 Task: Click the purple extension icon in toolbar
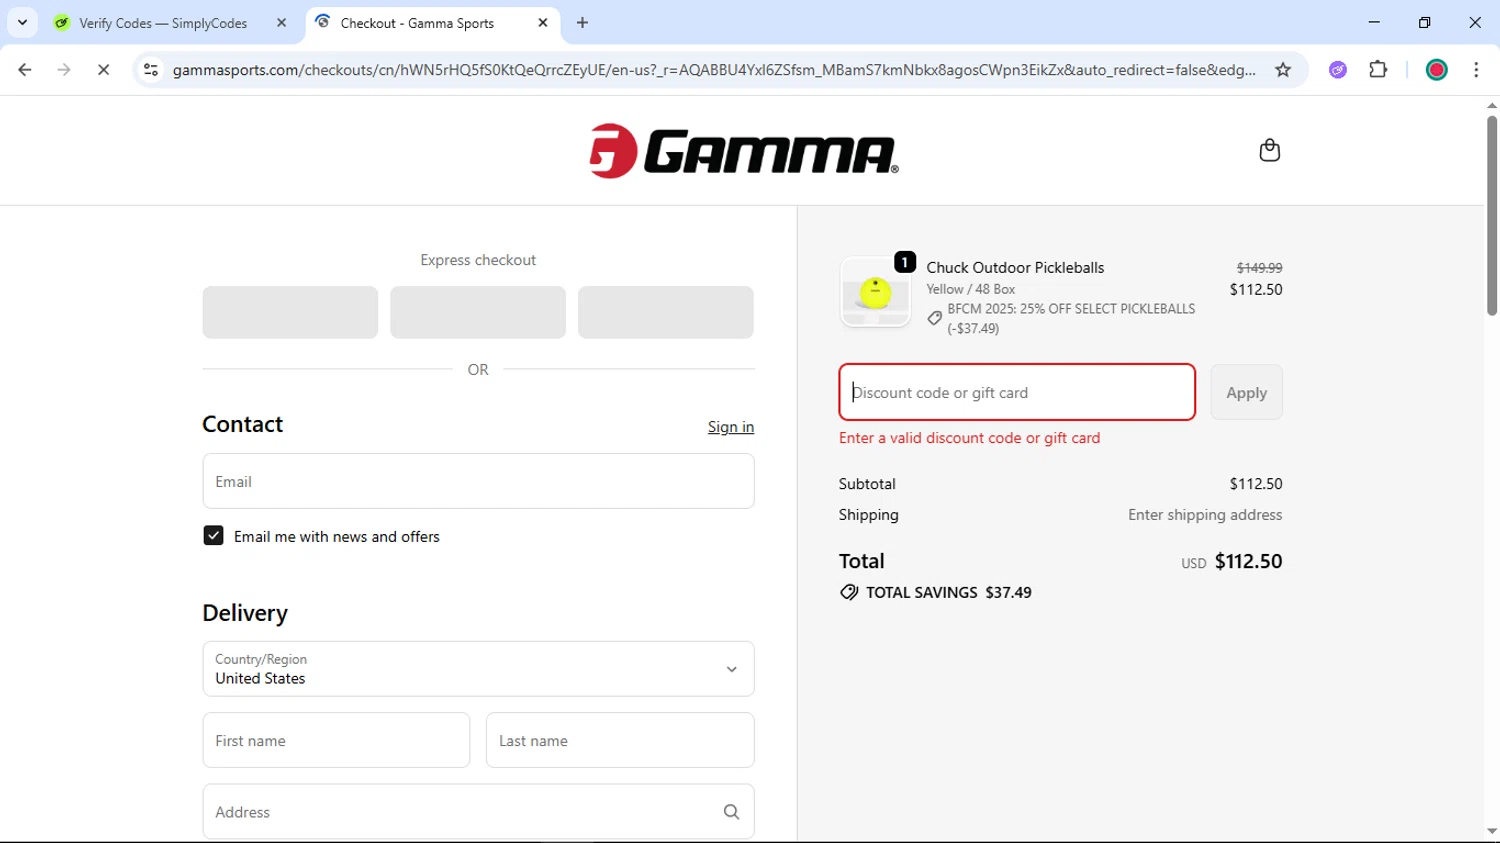(x=1338, y=70)
